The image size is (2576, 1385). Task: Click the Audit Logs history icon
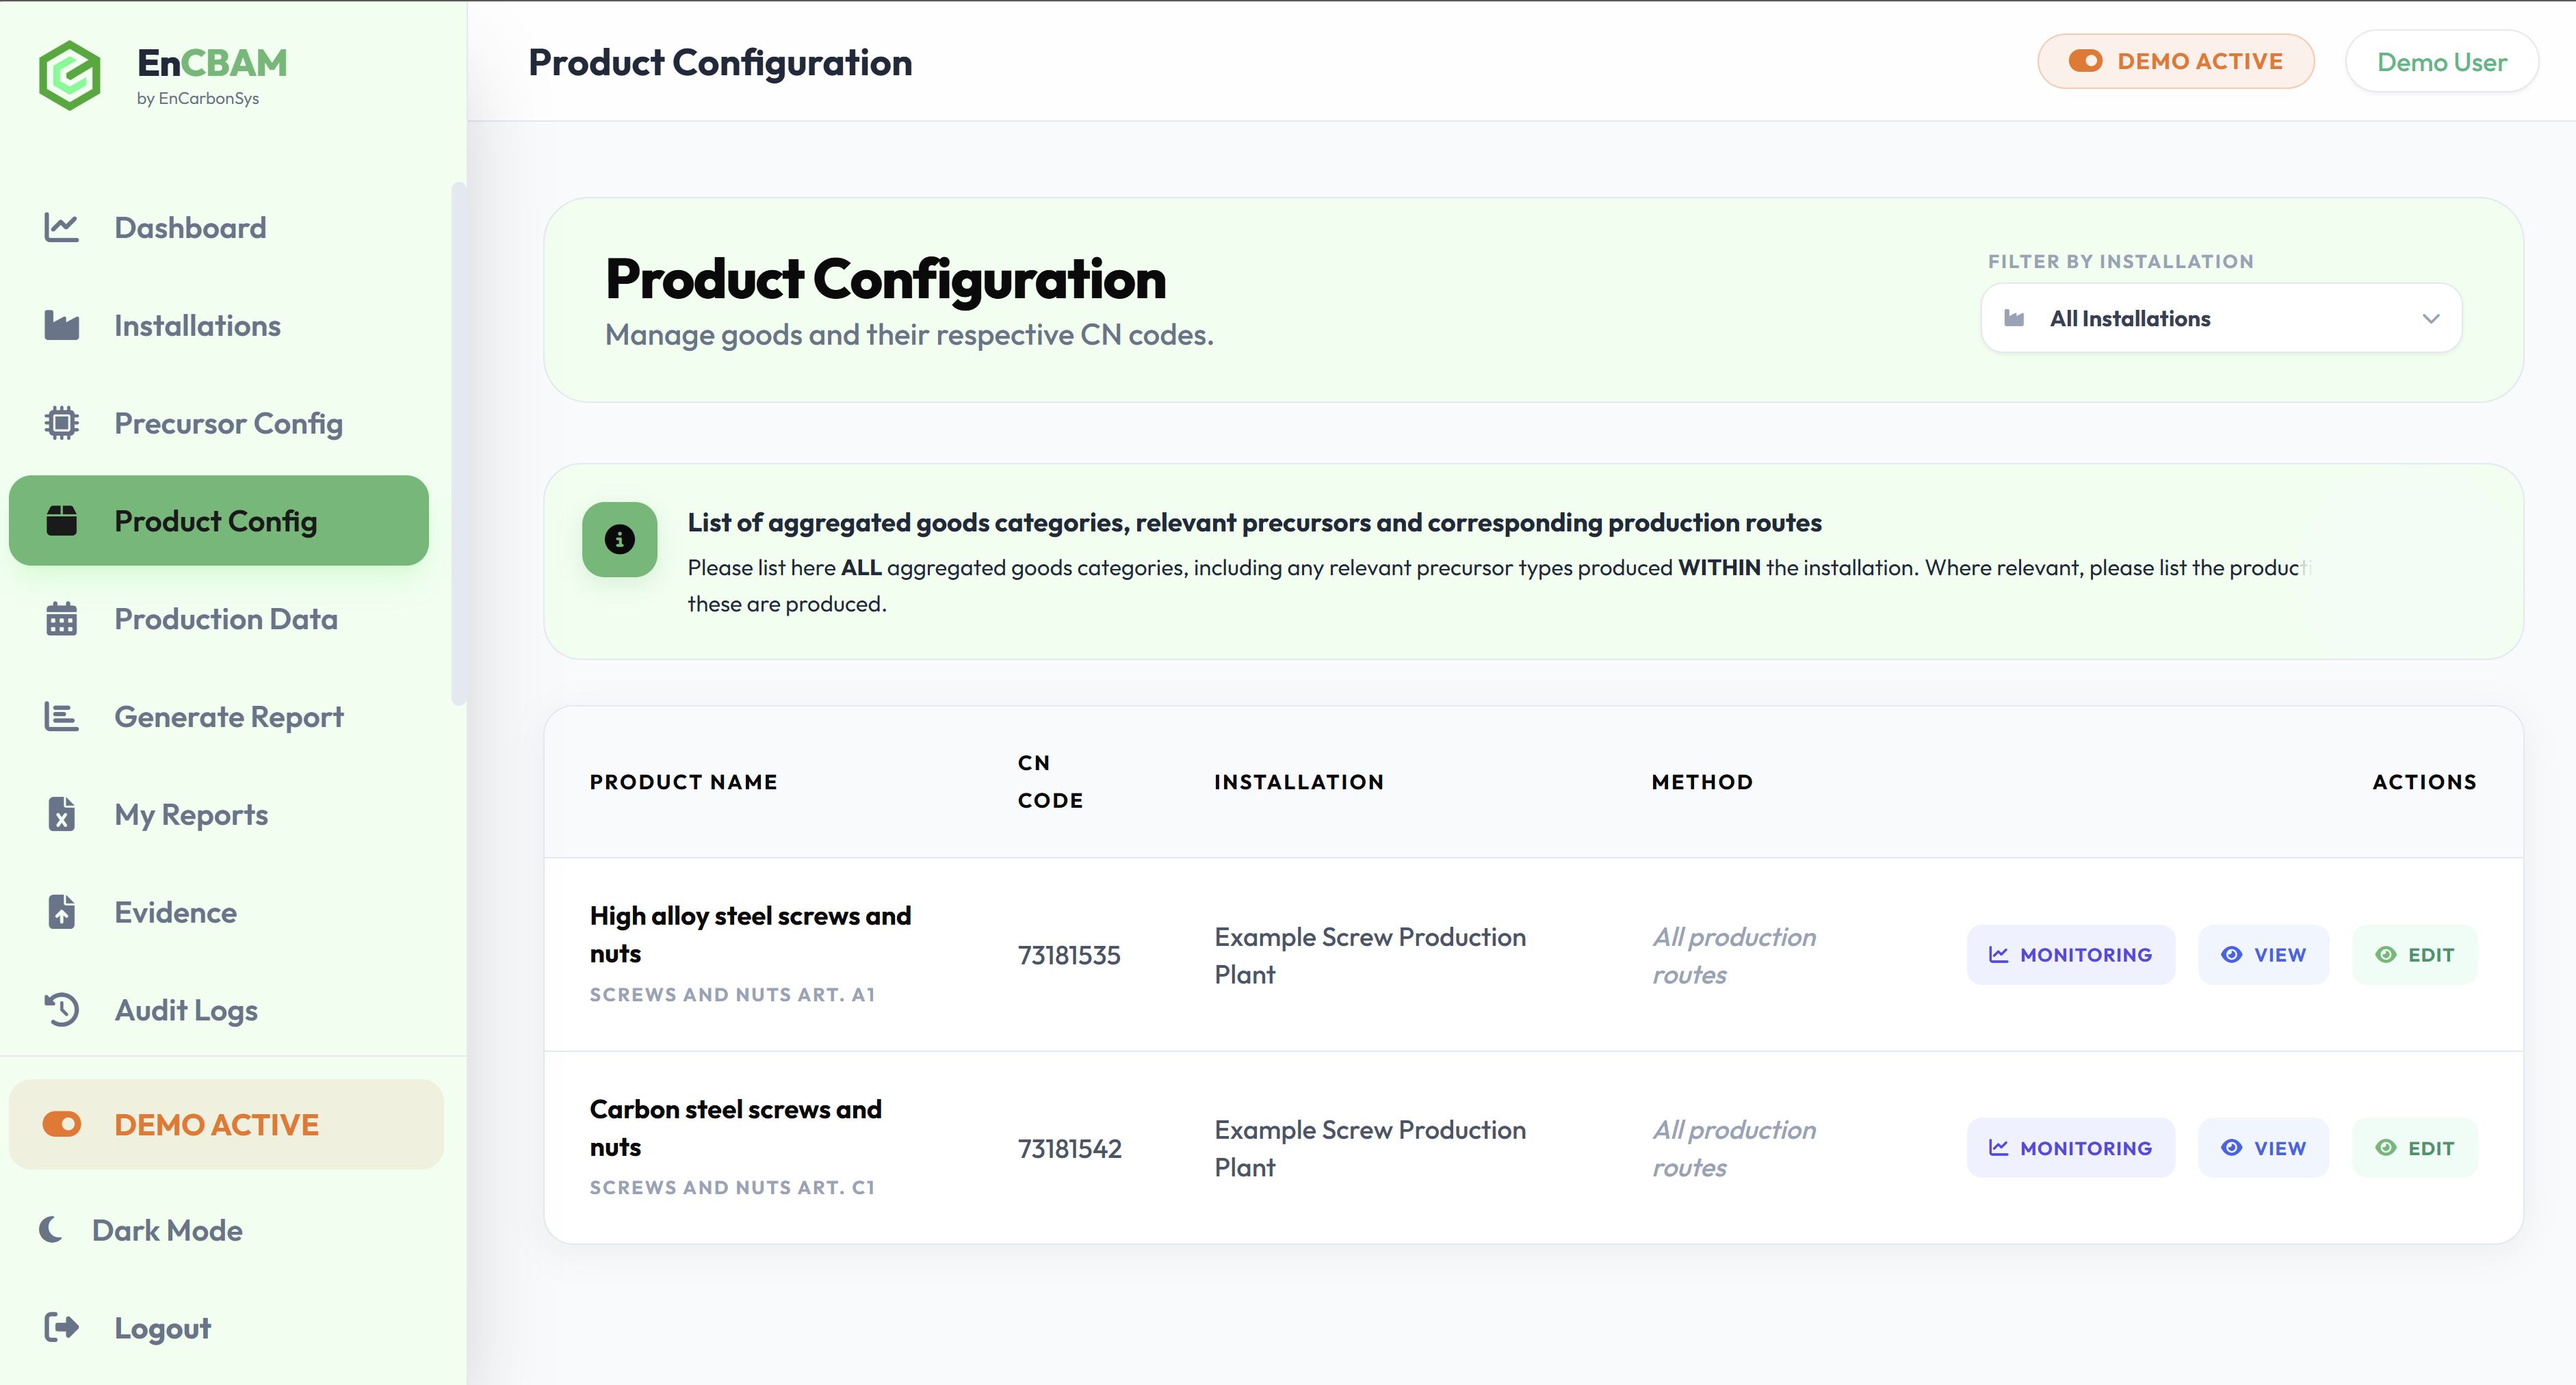tap(62, 1010)
